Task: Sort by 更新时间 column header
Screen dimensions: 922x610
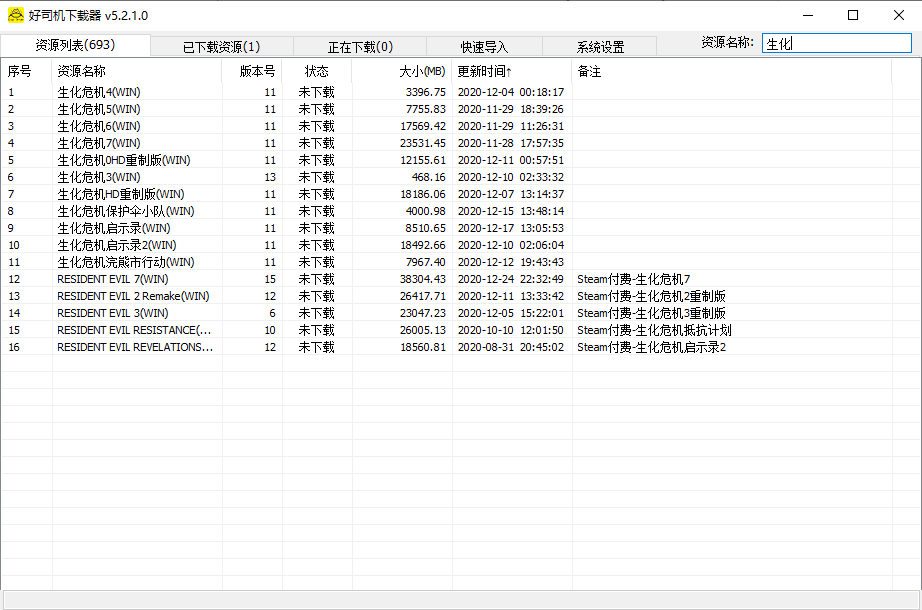Action: [x=512, y=71]
